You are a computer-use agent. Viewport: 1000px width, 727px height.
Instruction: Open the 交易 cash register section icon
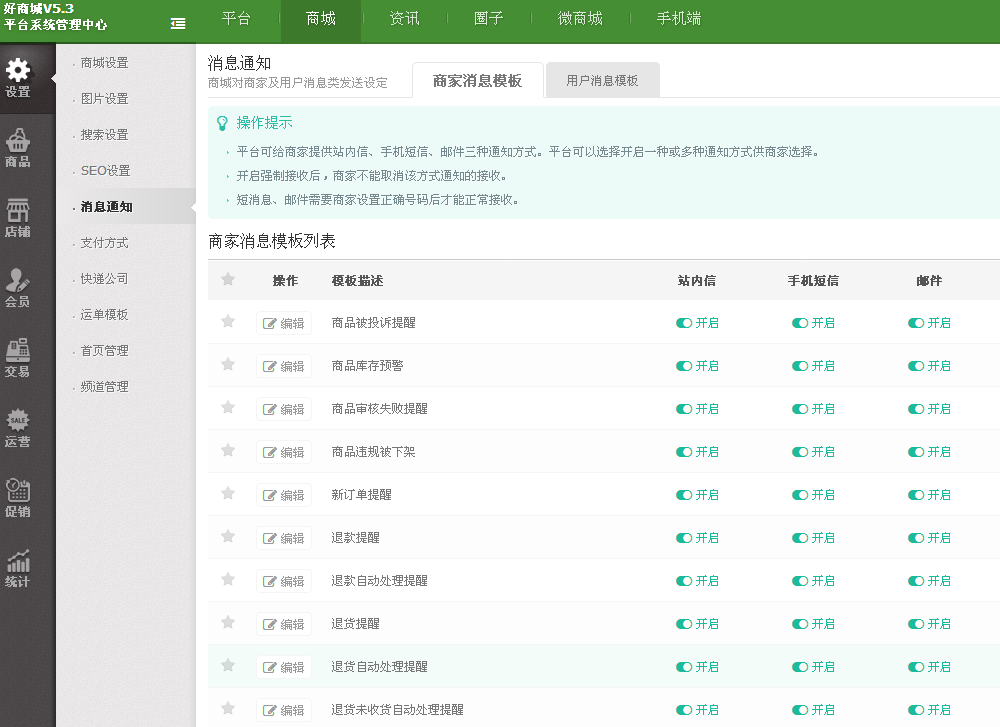pyautogui.click(x=18, y=358)
